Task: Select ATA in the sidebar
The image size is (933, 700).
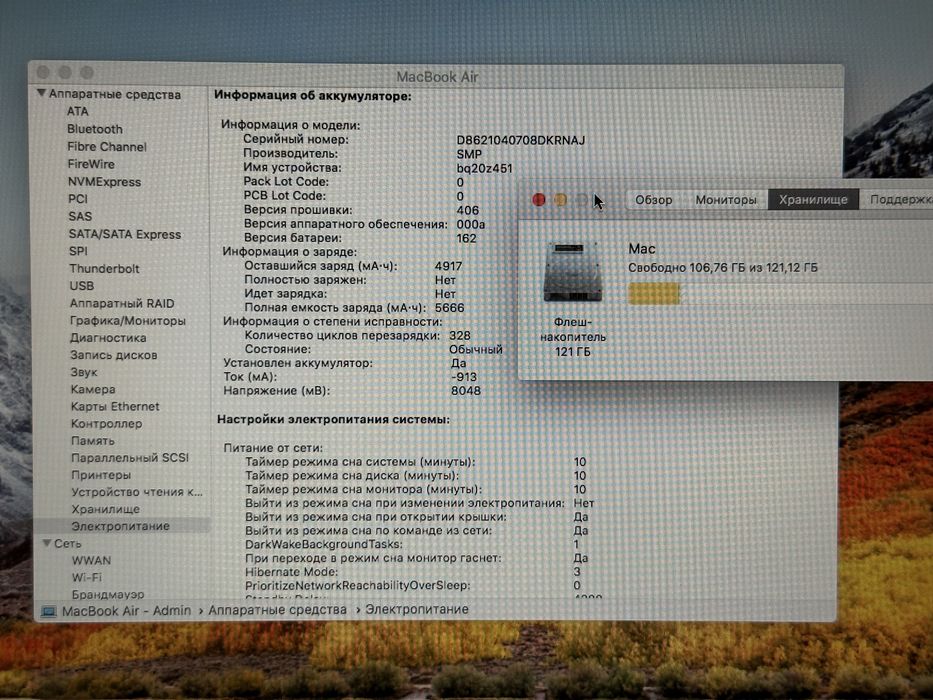Action: [77, 111]
